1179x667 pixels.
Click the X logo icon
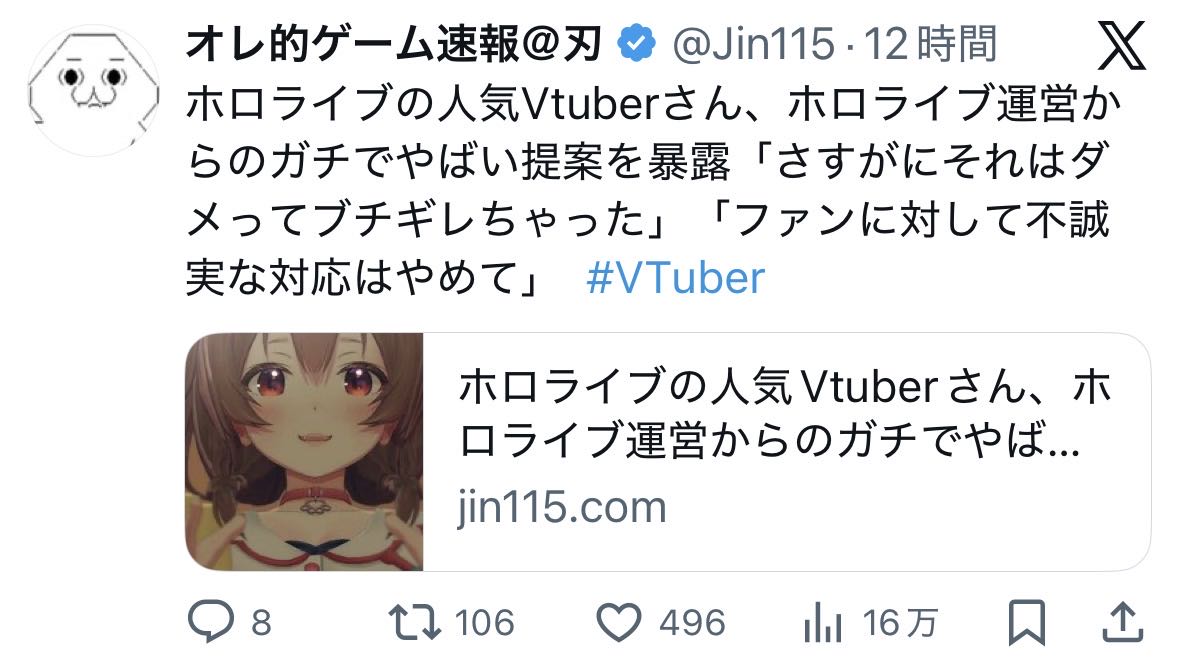[x=1121, y=45]
